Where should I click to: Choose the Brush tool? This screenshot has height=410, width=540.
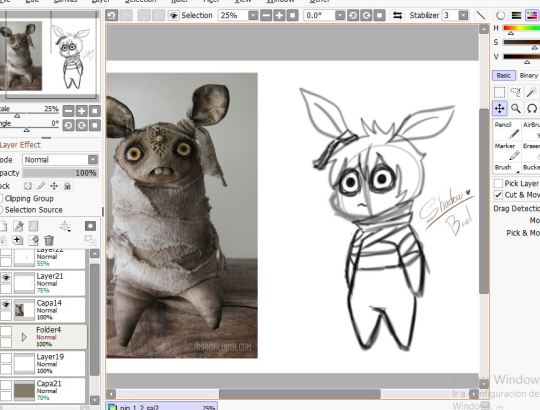point(507,168)
